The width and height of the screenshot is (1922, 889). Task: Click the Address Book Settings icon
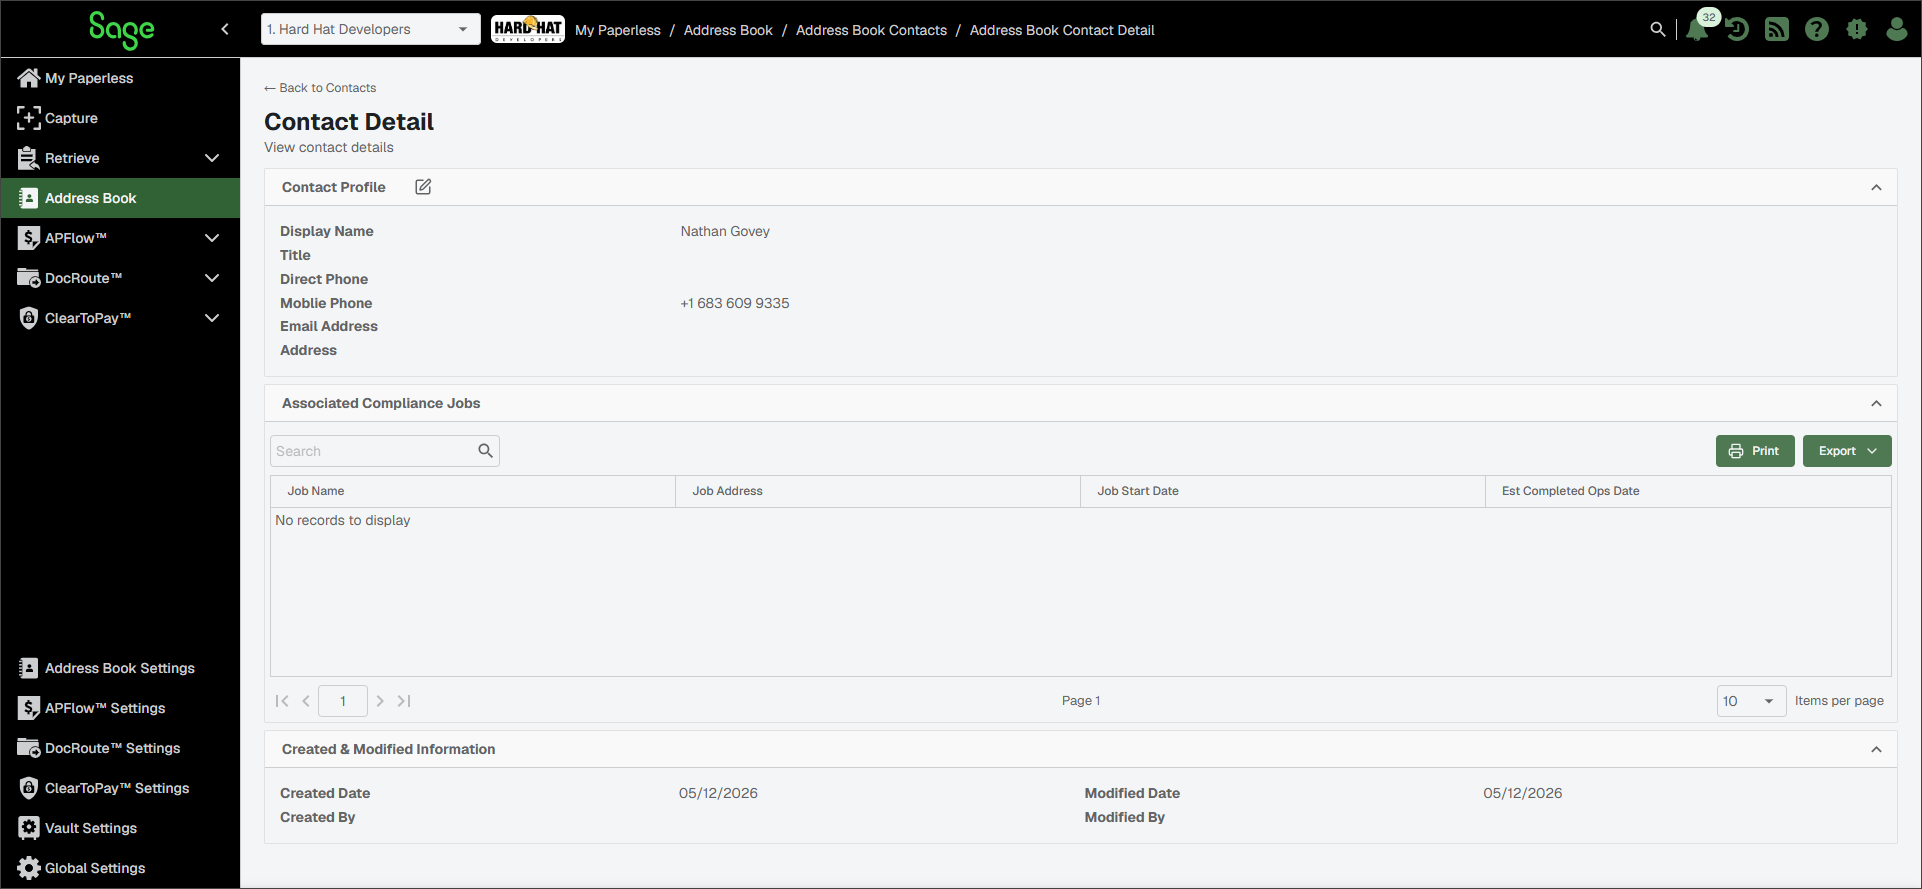(29, 668)
